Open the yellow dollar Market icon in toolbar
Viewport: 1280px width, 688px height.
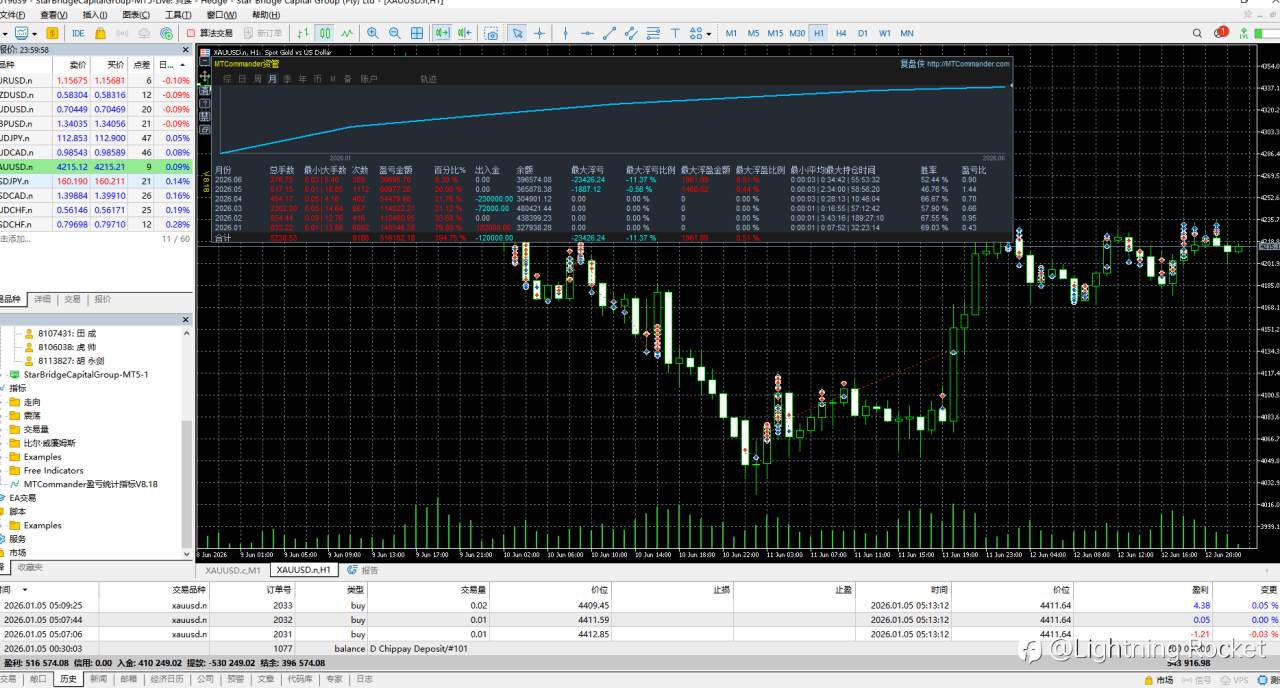pyautogui.click(x=52, y=33)
